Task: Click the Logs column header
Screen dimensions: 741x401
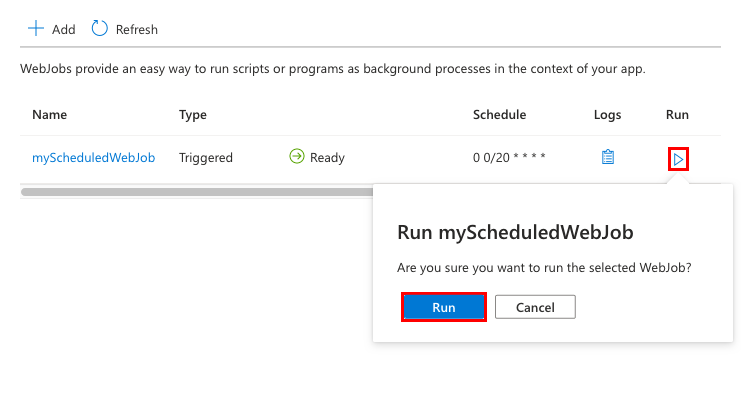Action: pyautogui.click(x=607, y=115)
